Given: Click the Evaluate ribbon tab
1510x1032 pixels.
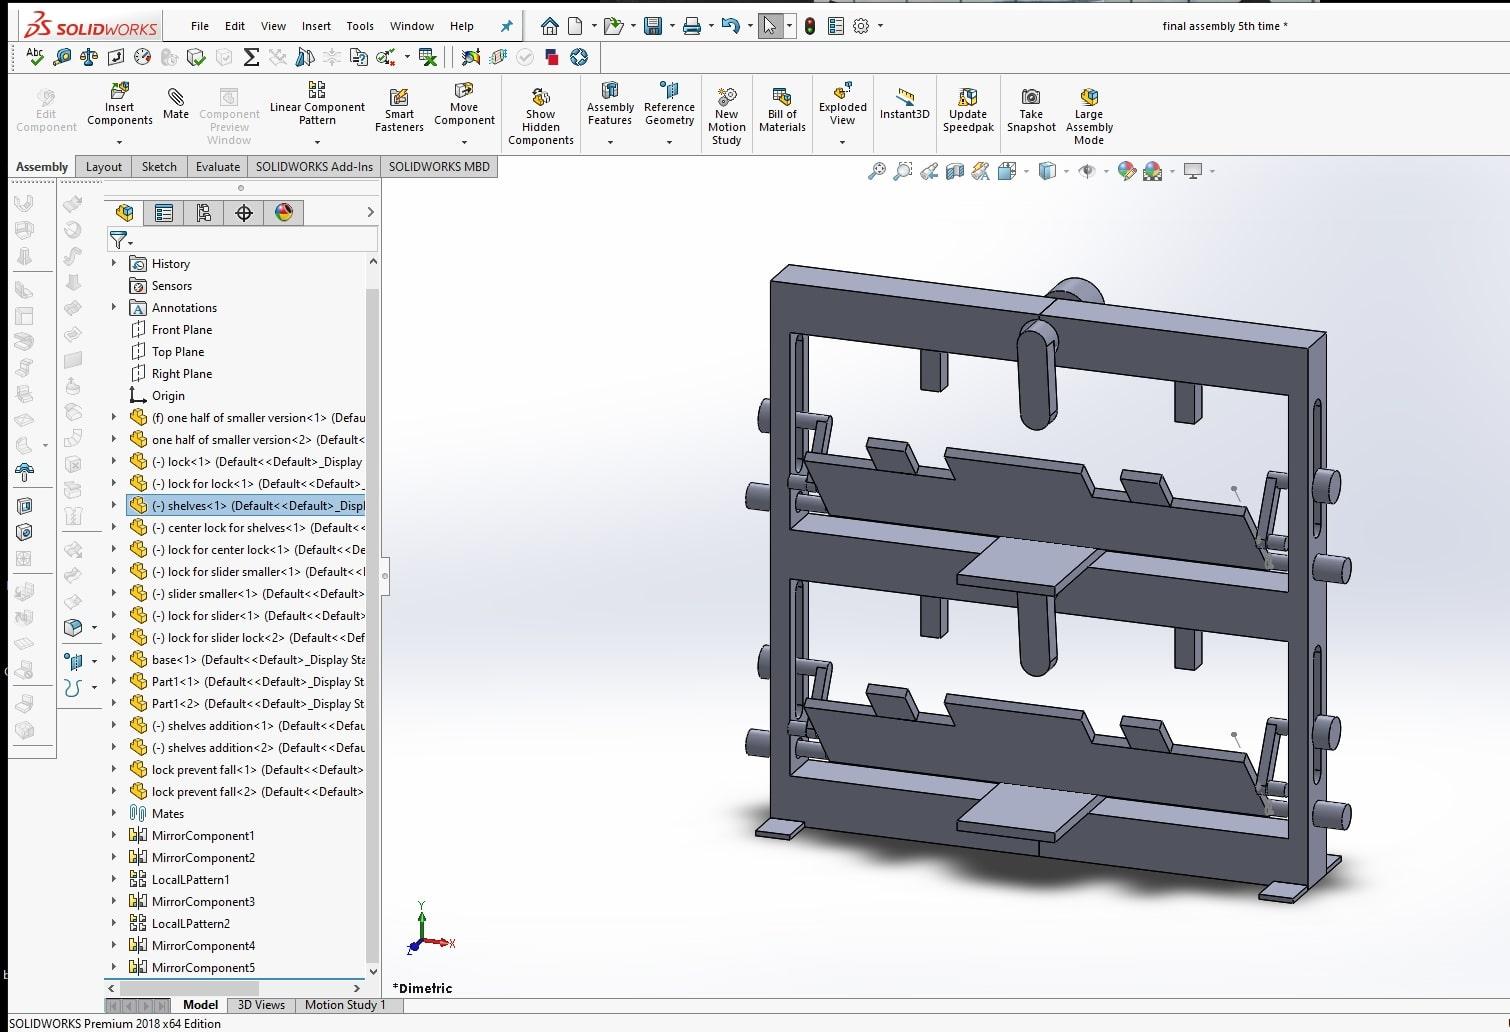Looking at the screenshot, I should [217, 166].
